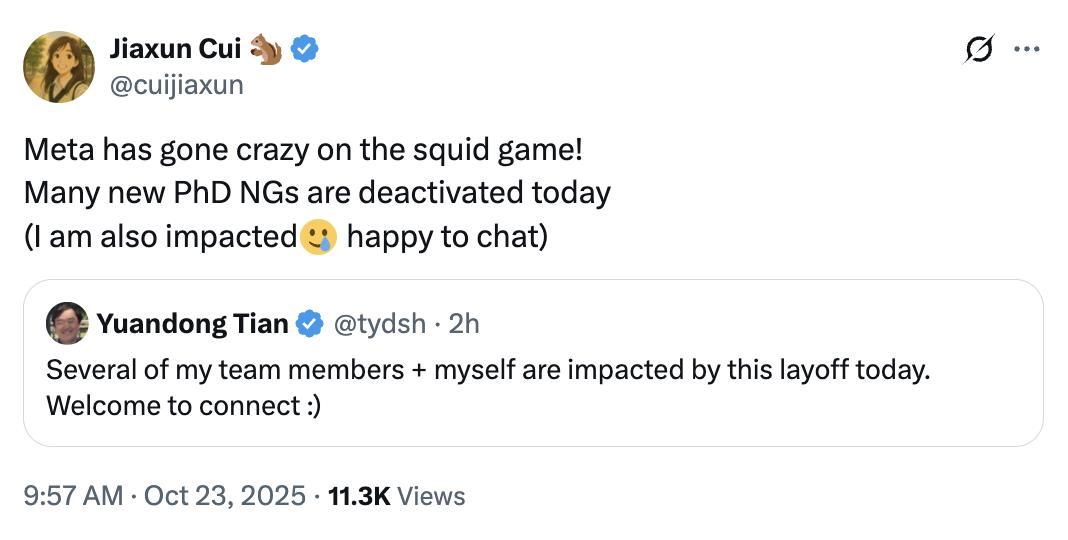The height and width of the screenshot is (540, 1068).
Task: Click the verified badge beside Jiaxun Cui
Action: [304, 47]
